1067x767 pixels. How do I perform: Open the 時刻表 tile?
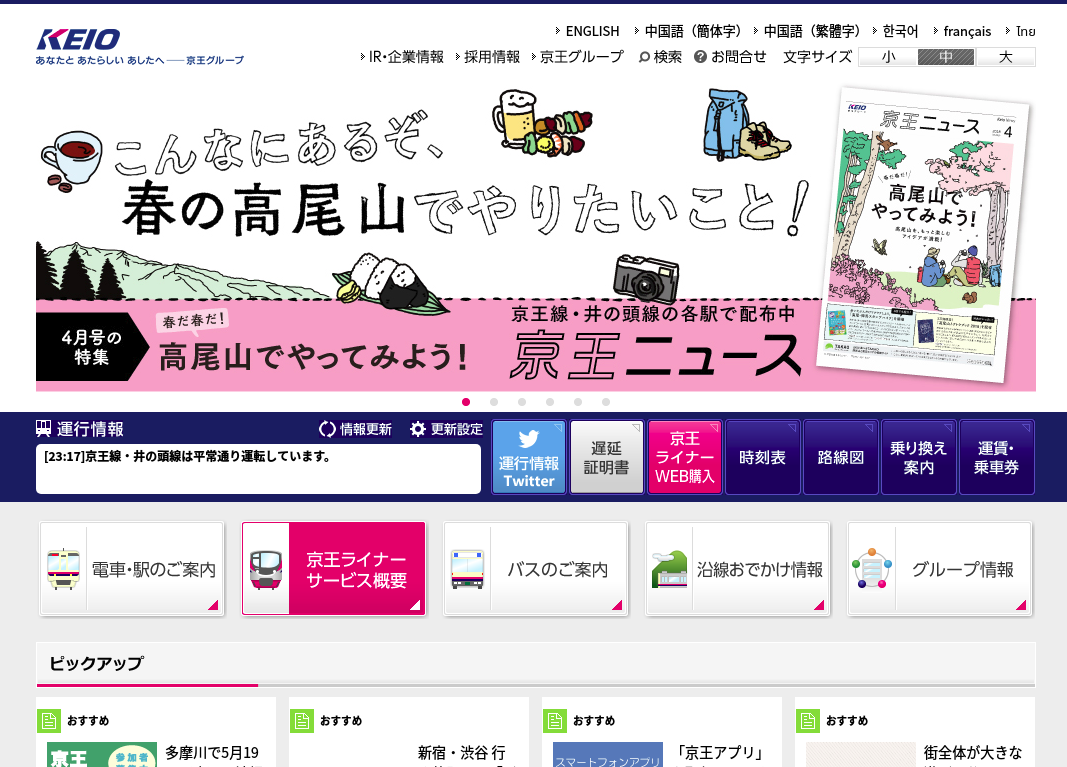click(x=763, y=457)
